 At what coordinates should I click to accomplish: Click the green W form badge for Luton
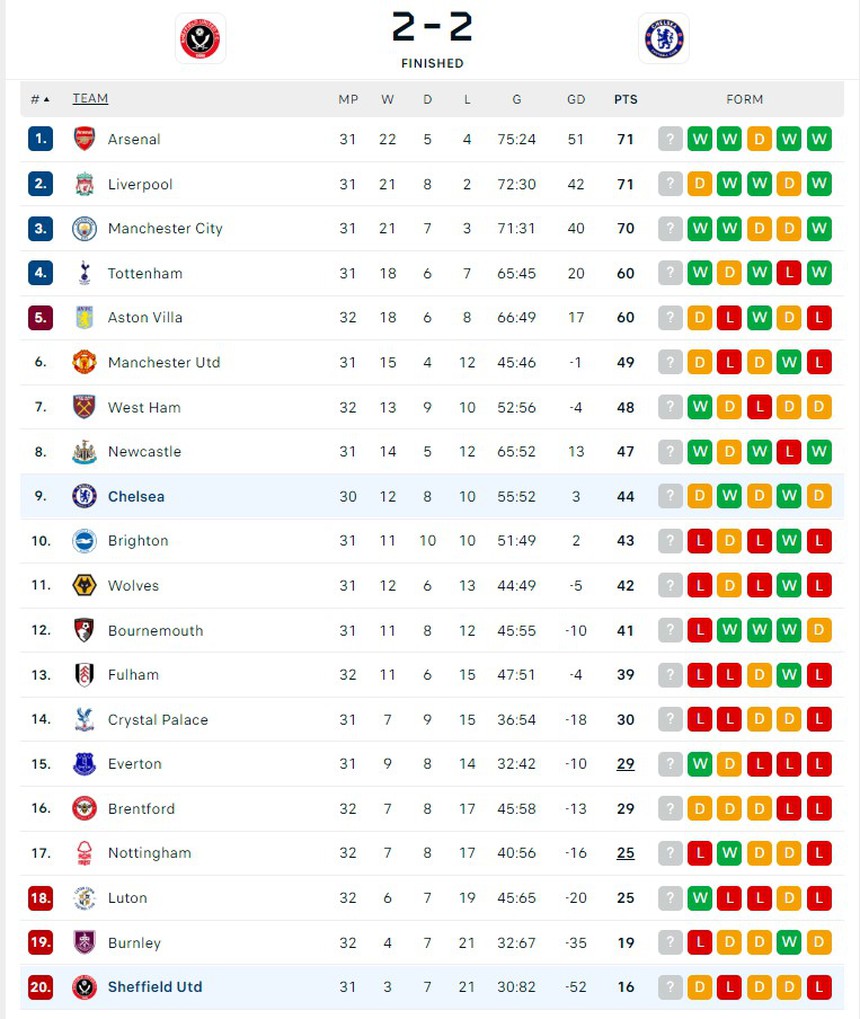pyautogui.click(x=700, y=897)
